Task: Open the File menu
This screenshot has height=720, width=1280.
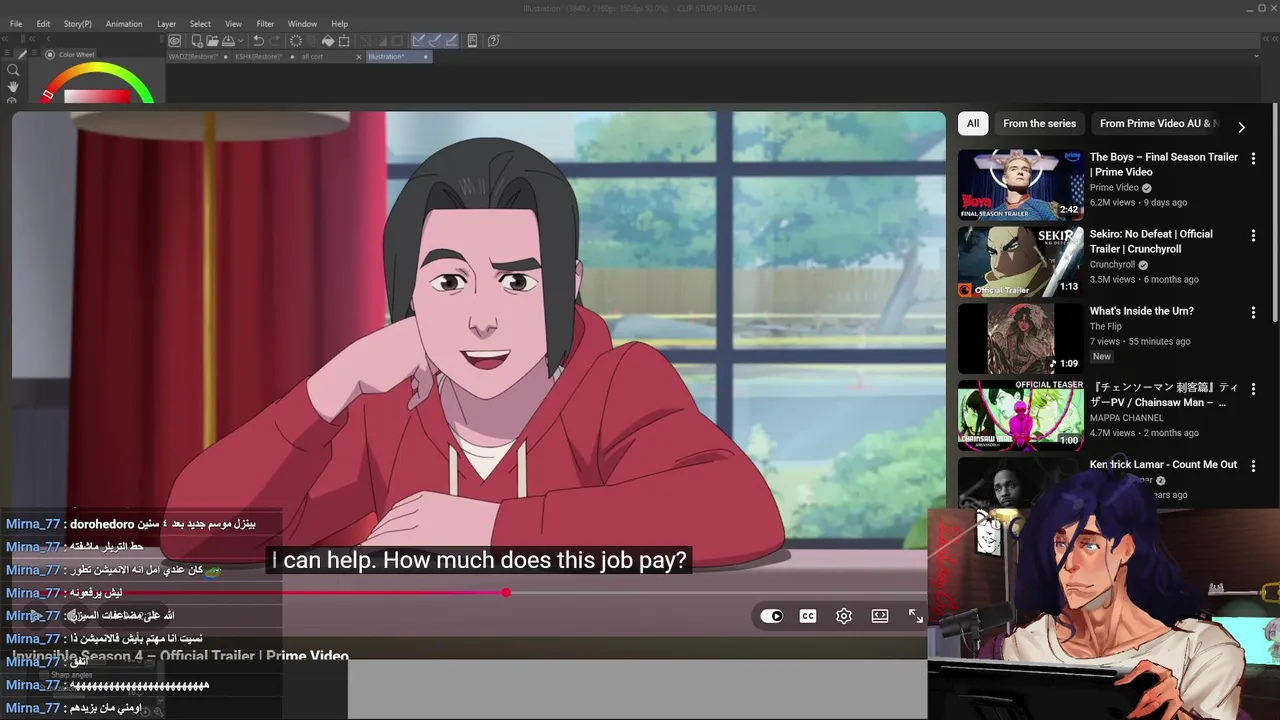Action: coord(16,24)
